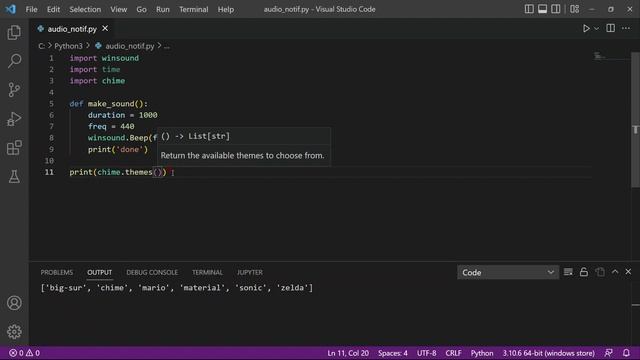The image size is (640, 360).
Task: Click on line number 5 gutter
Action: click(x=51, y=104)
